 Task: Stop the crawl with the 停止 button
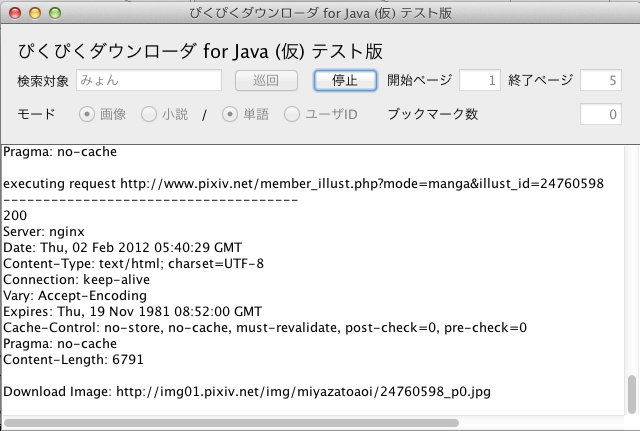pos(345,80)
